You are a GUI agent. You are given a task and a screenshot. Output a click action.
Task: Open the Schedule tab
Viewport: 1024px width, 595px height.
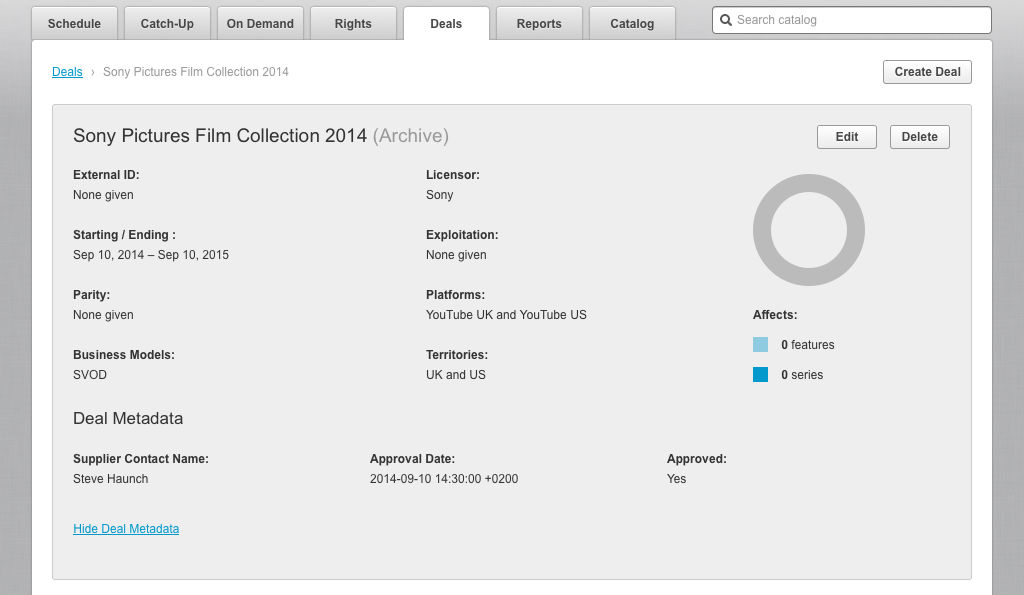coord(74,24)
